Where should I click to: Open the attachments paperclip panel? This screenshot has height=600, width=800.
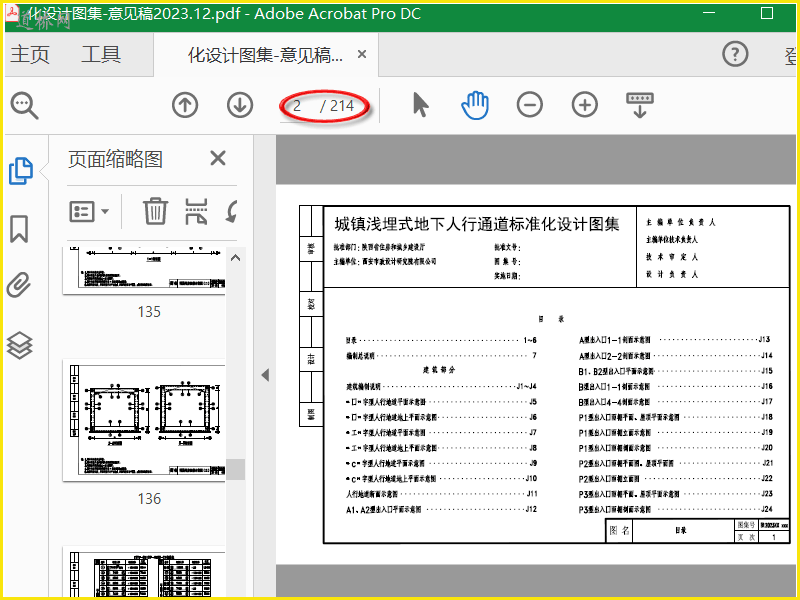(19, 285)
